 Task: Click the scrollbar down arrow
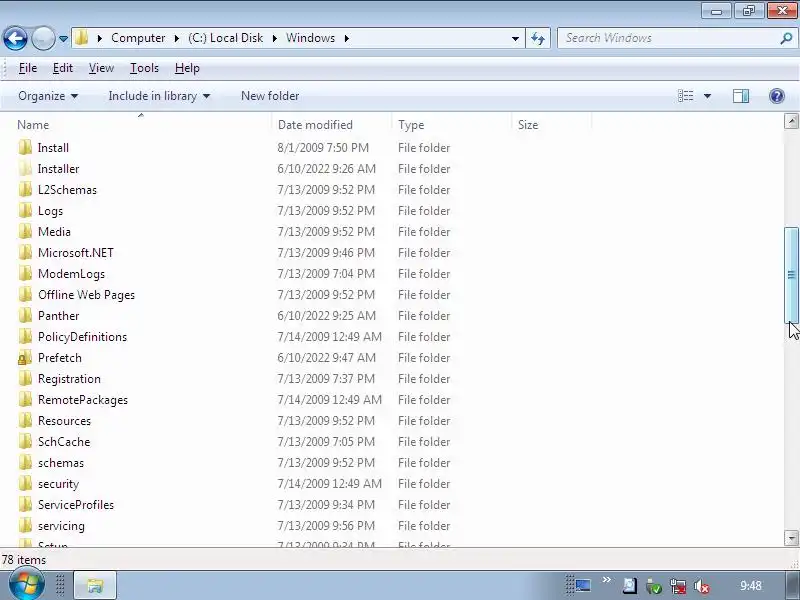click(791, 538)
